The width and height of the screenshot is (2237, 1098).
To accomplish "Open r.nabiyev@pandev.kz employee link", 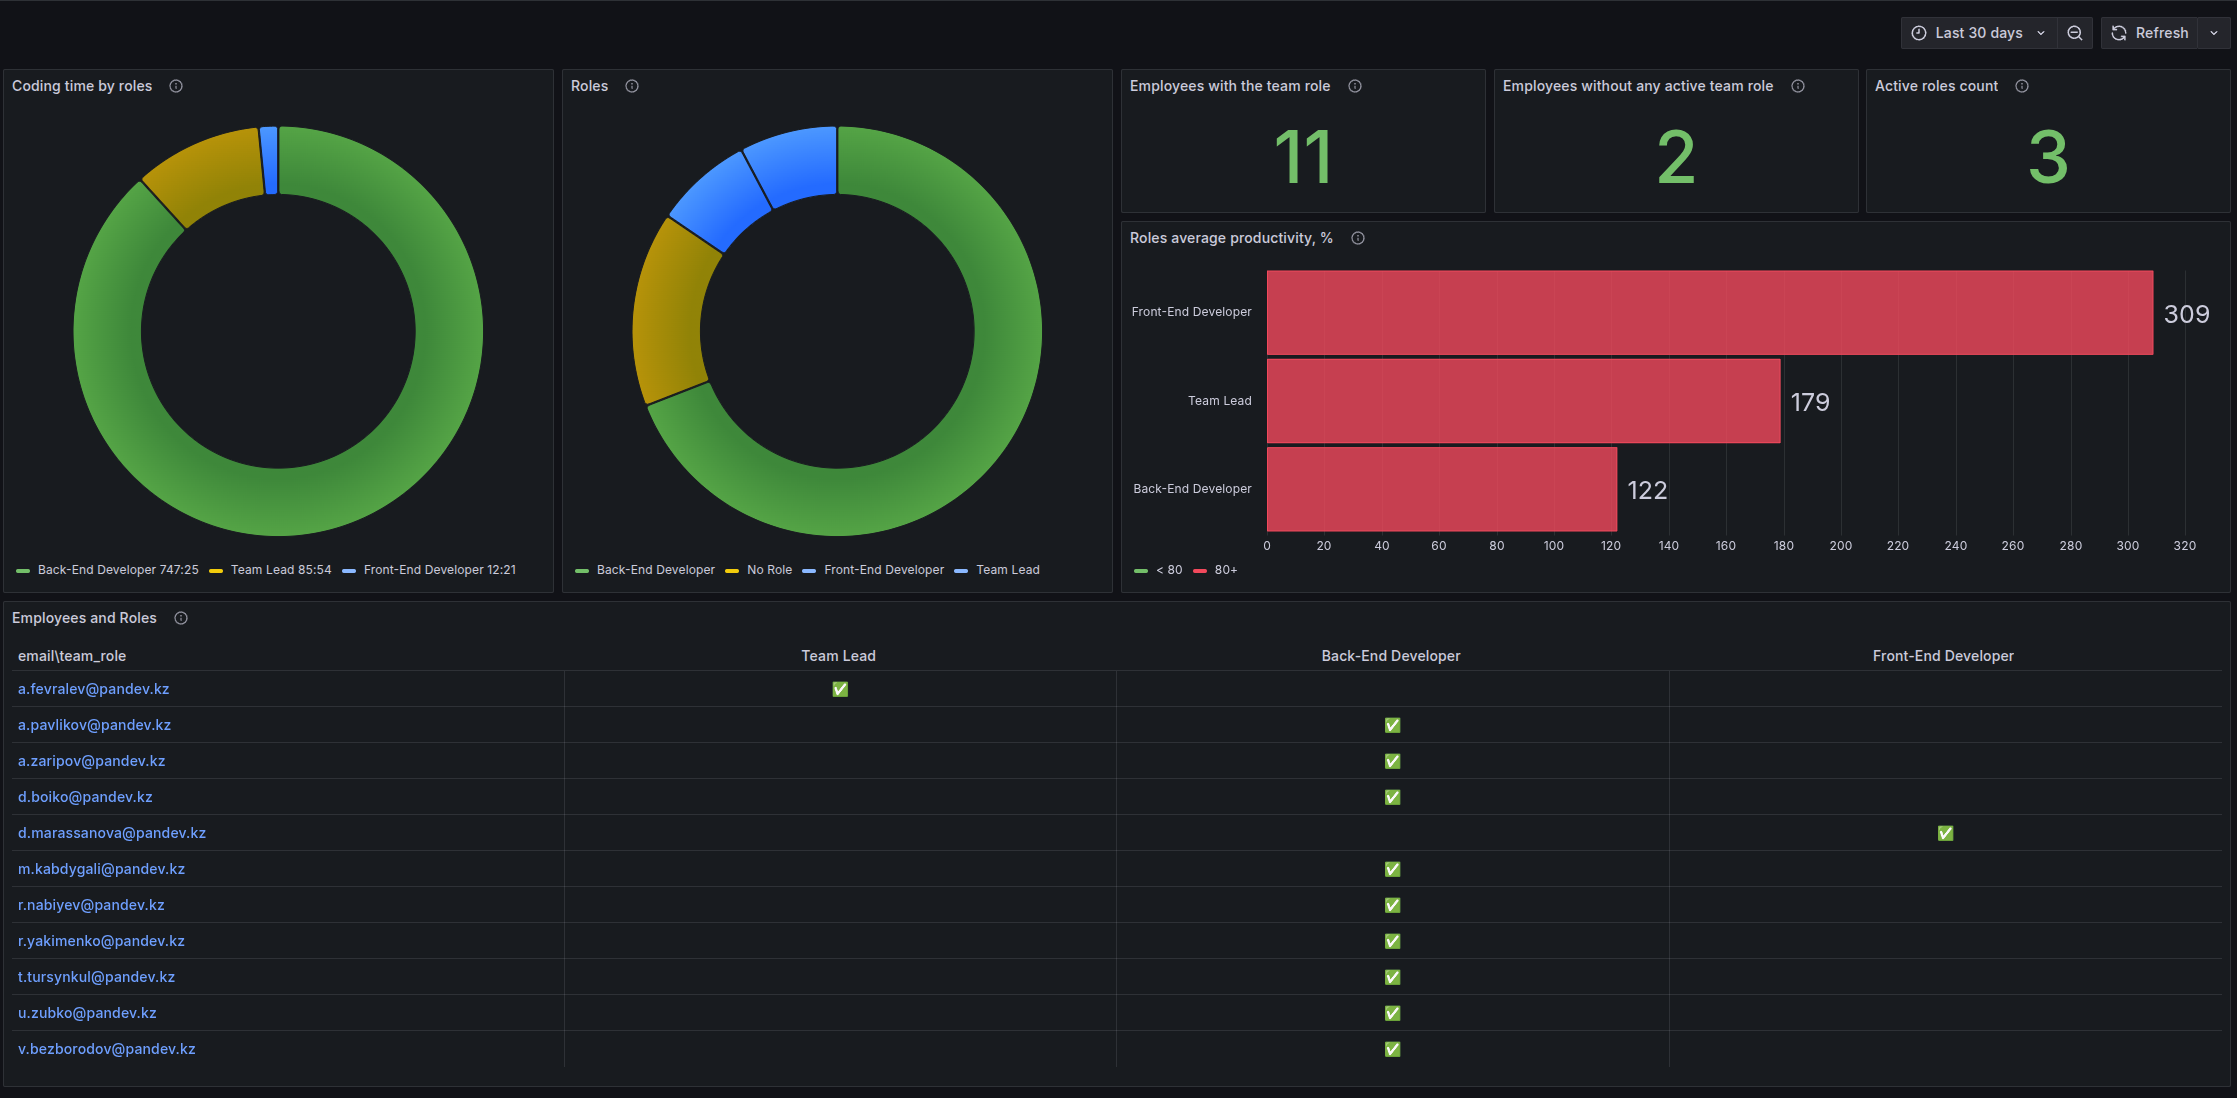I will (x=91, y=905).
